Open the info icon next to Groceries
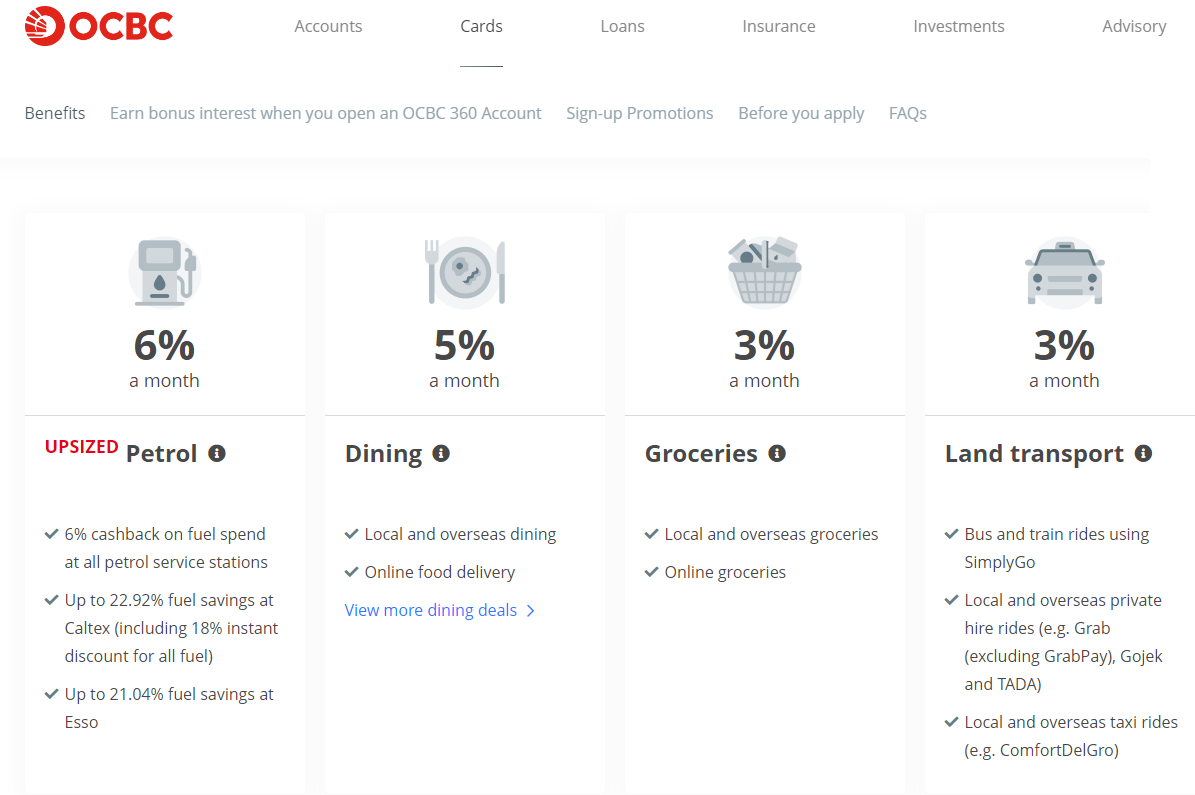The image size is (1195, 795). (777, 452)
